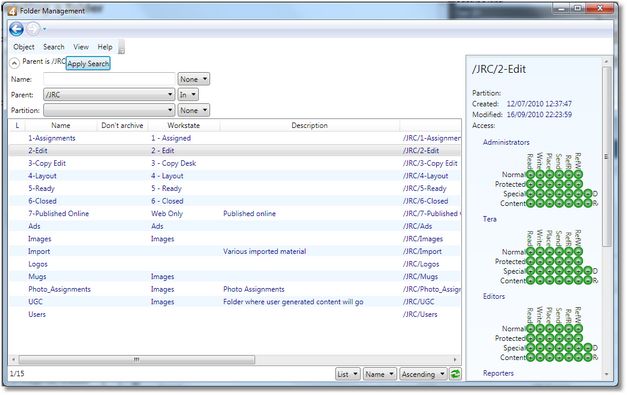Click the green refresh icon beside Ascending
627x395 pixels.
pos(455,374)
